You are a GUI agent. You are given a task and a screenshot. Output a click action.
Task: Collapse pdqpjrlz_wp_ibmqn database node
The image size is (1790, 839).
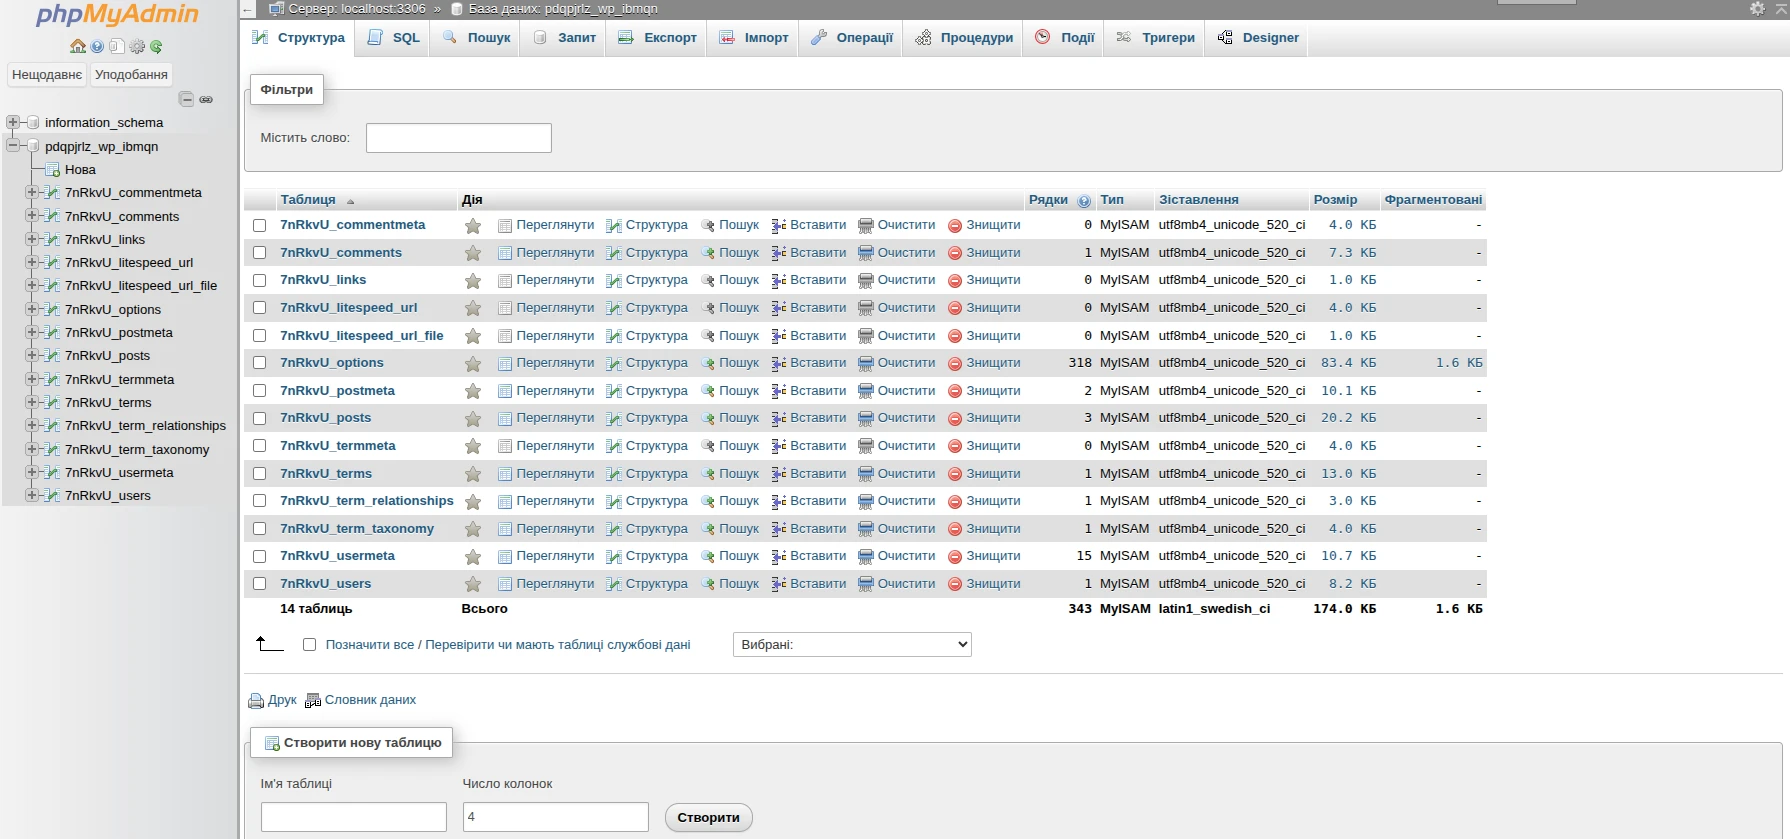(x=13, y=146)
